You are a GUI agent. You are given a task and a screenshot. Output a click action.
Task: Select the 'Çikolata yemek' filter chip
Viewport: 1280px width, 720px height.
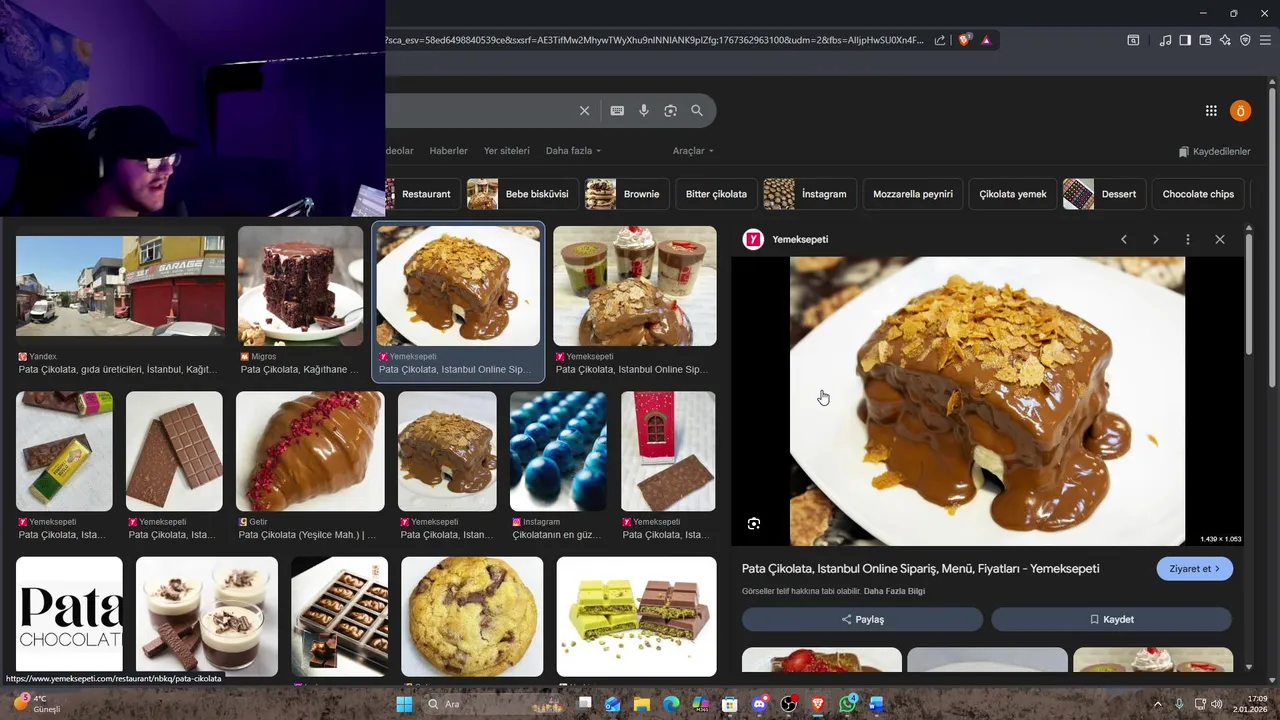(1012, 194)
